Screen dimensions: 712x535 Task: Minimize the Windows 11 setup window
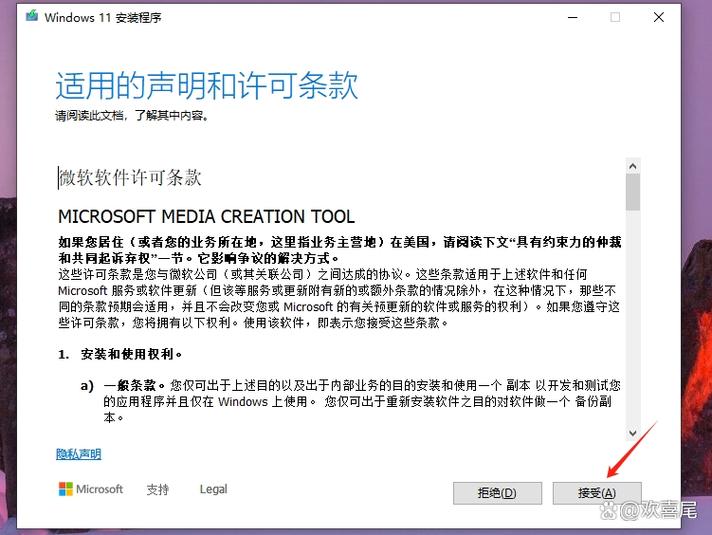pos(573,17)
